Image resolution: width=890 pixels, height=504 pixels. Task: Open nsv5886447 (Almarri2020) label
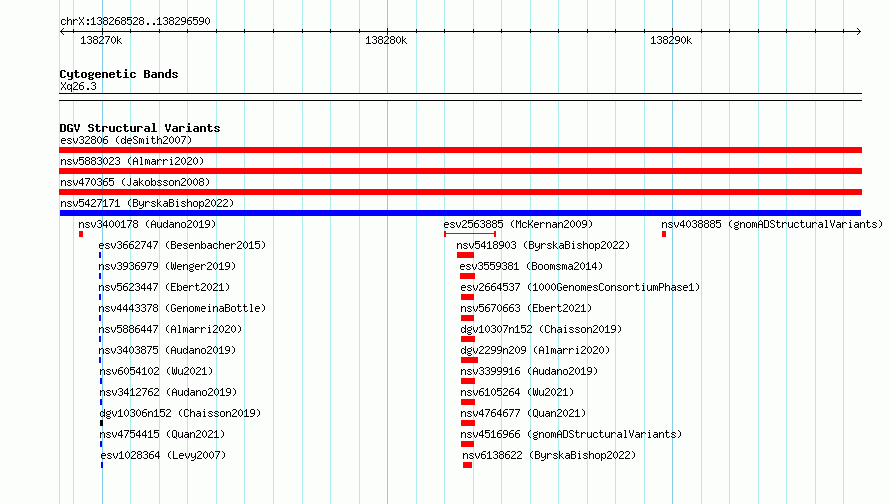tap(170, 329)
